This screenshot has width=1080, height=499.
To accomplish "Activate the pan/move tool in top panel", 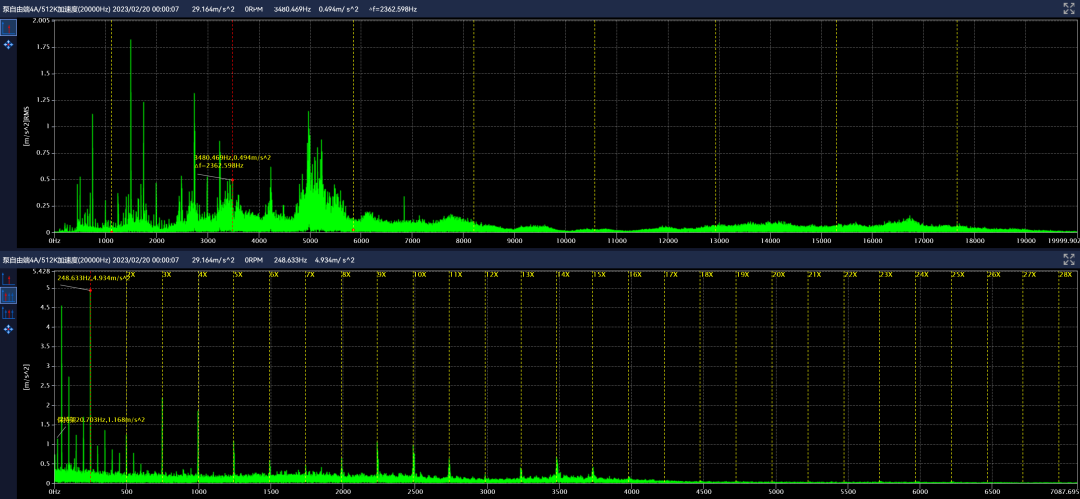I will click(8, 45).
